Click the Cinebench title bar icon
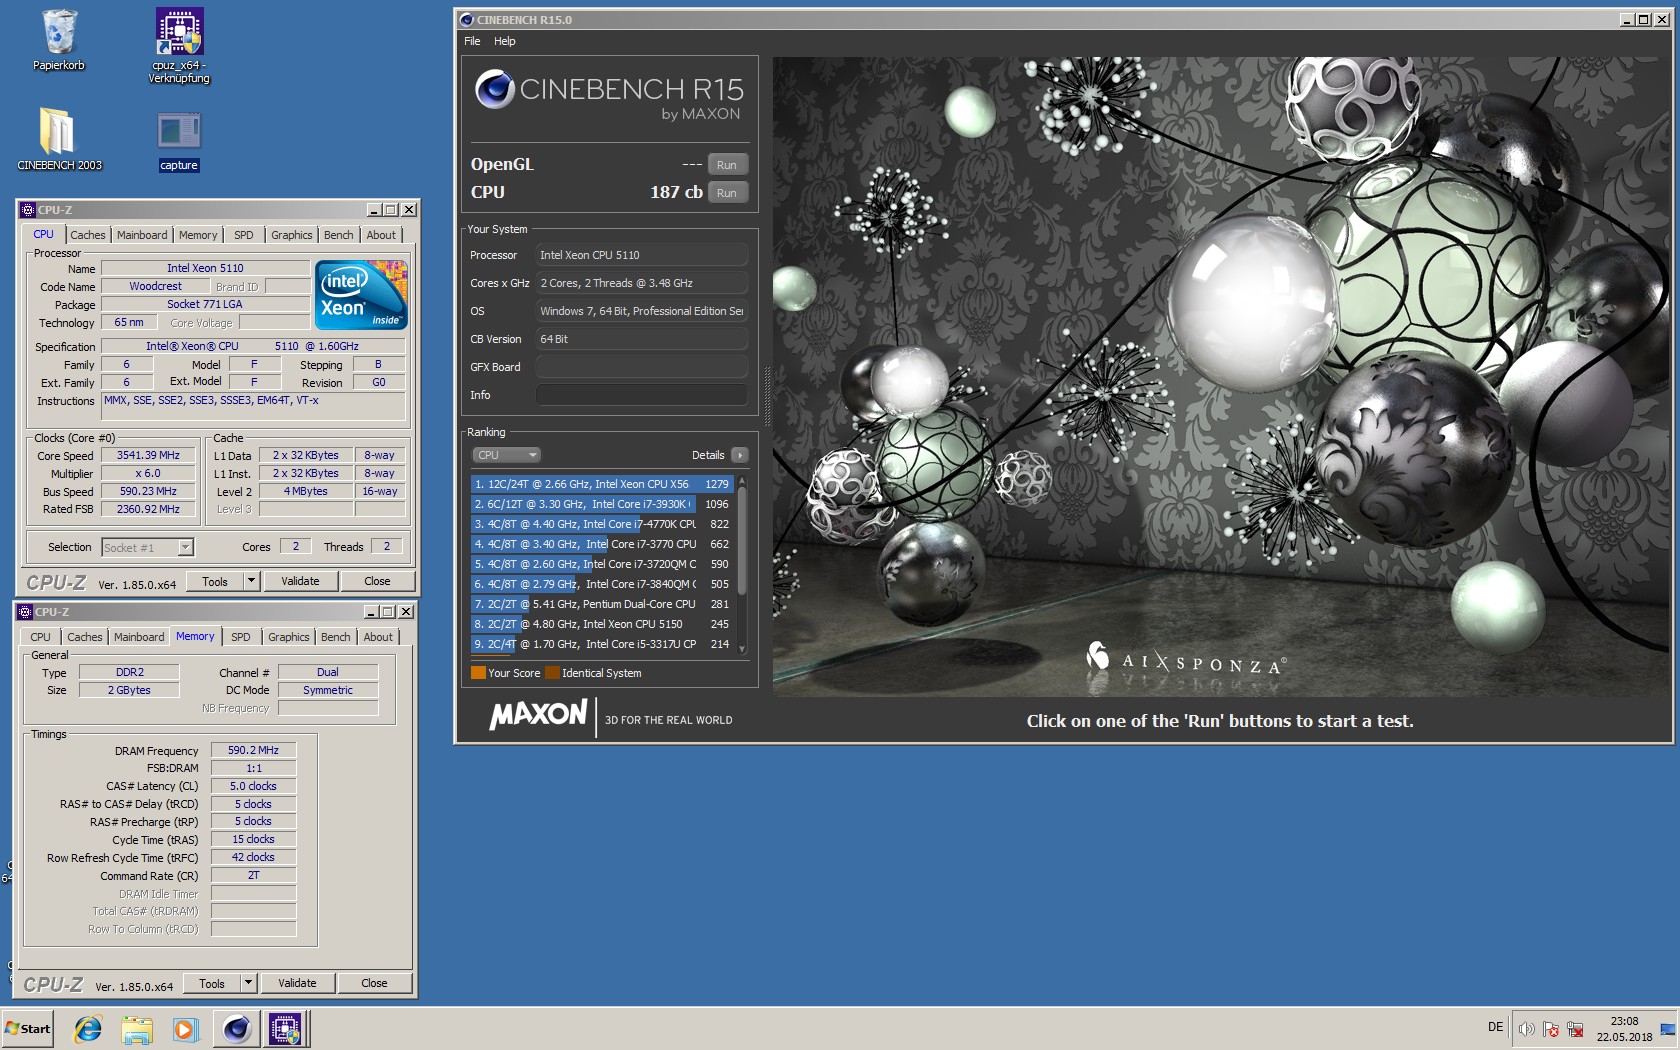Screen dimensions: 1680x1050 [466, 20]
